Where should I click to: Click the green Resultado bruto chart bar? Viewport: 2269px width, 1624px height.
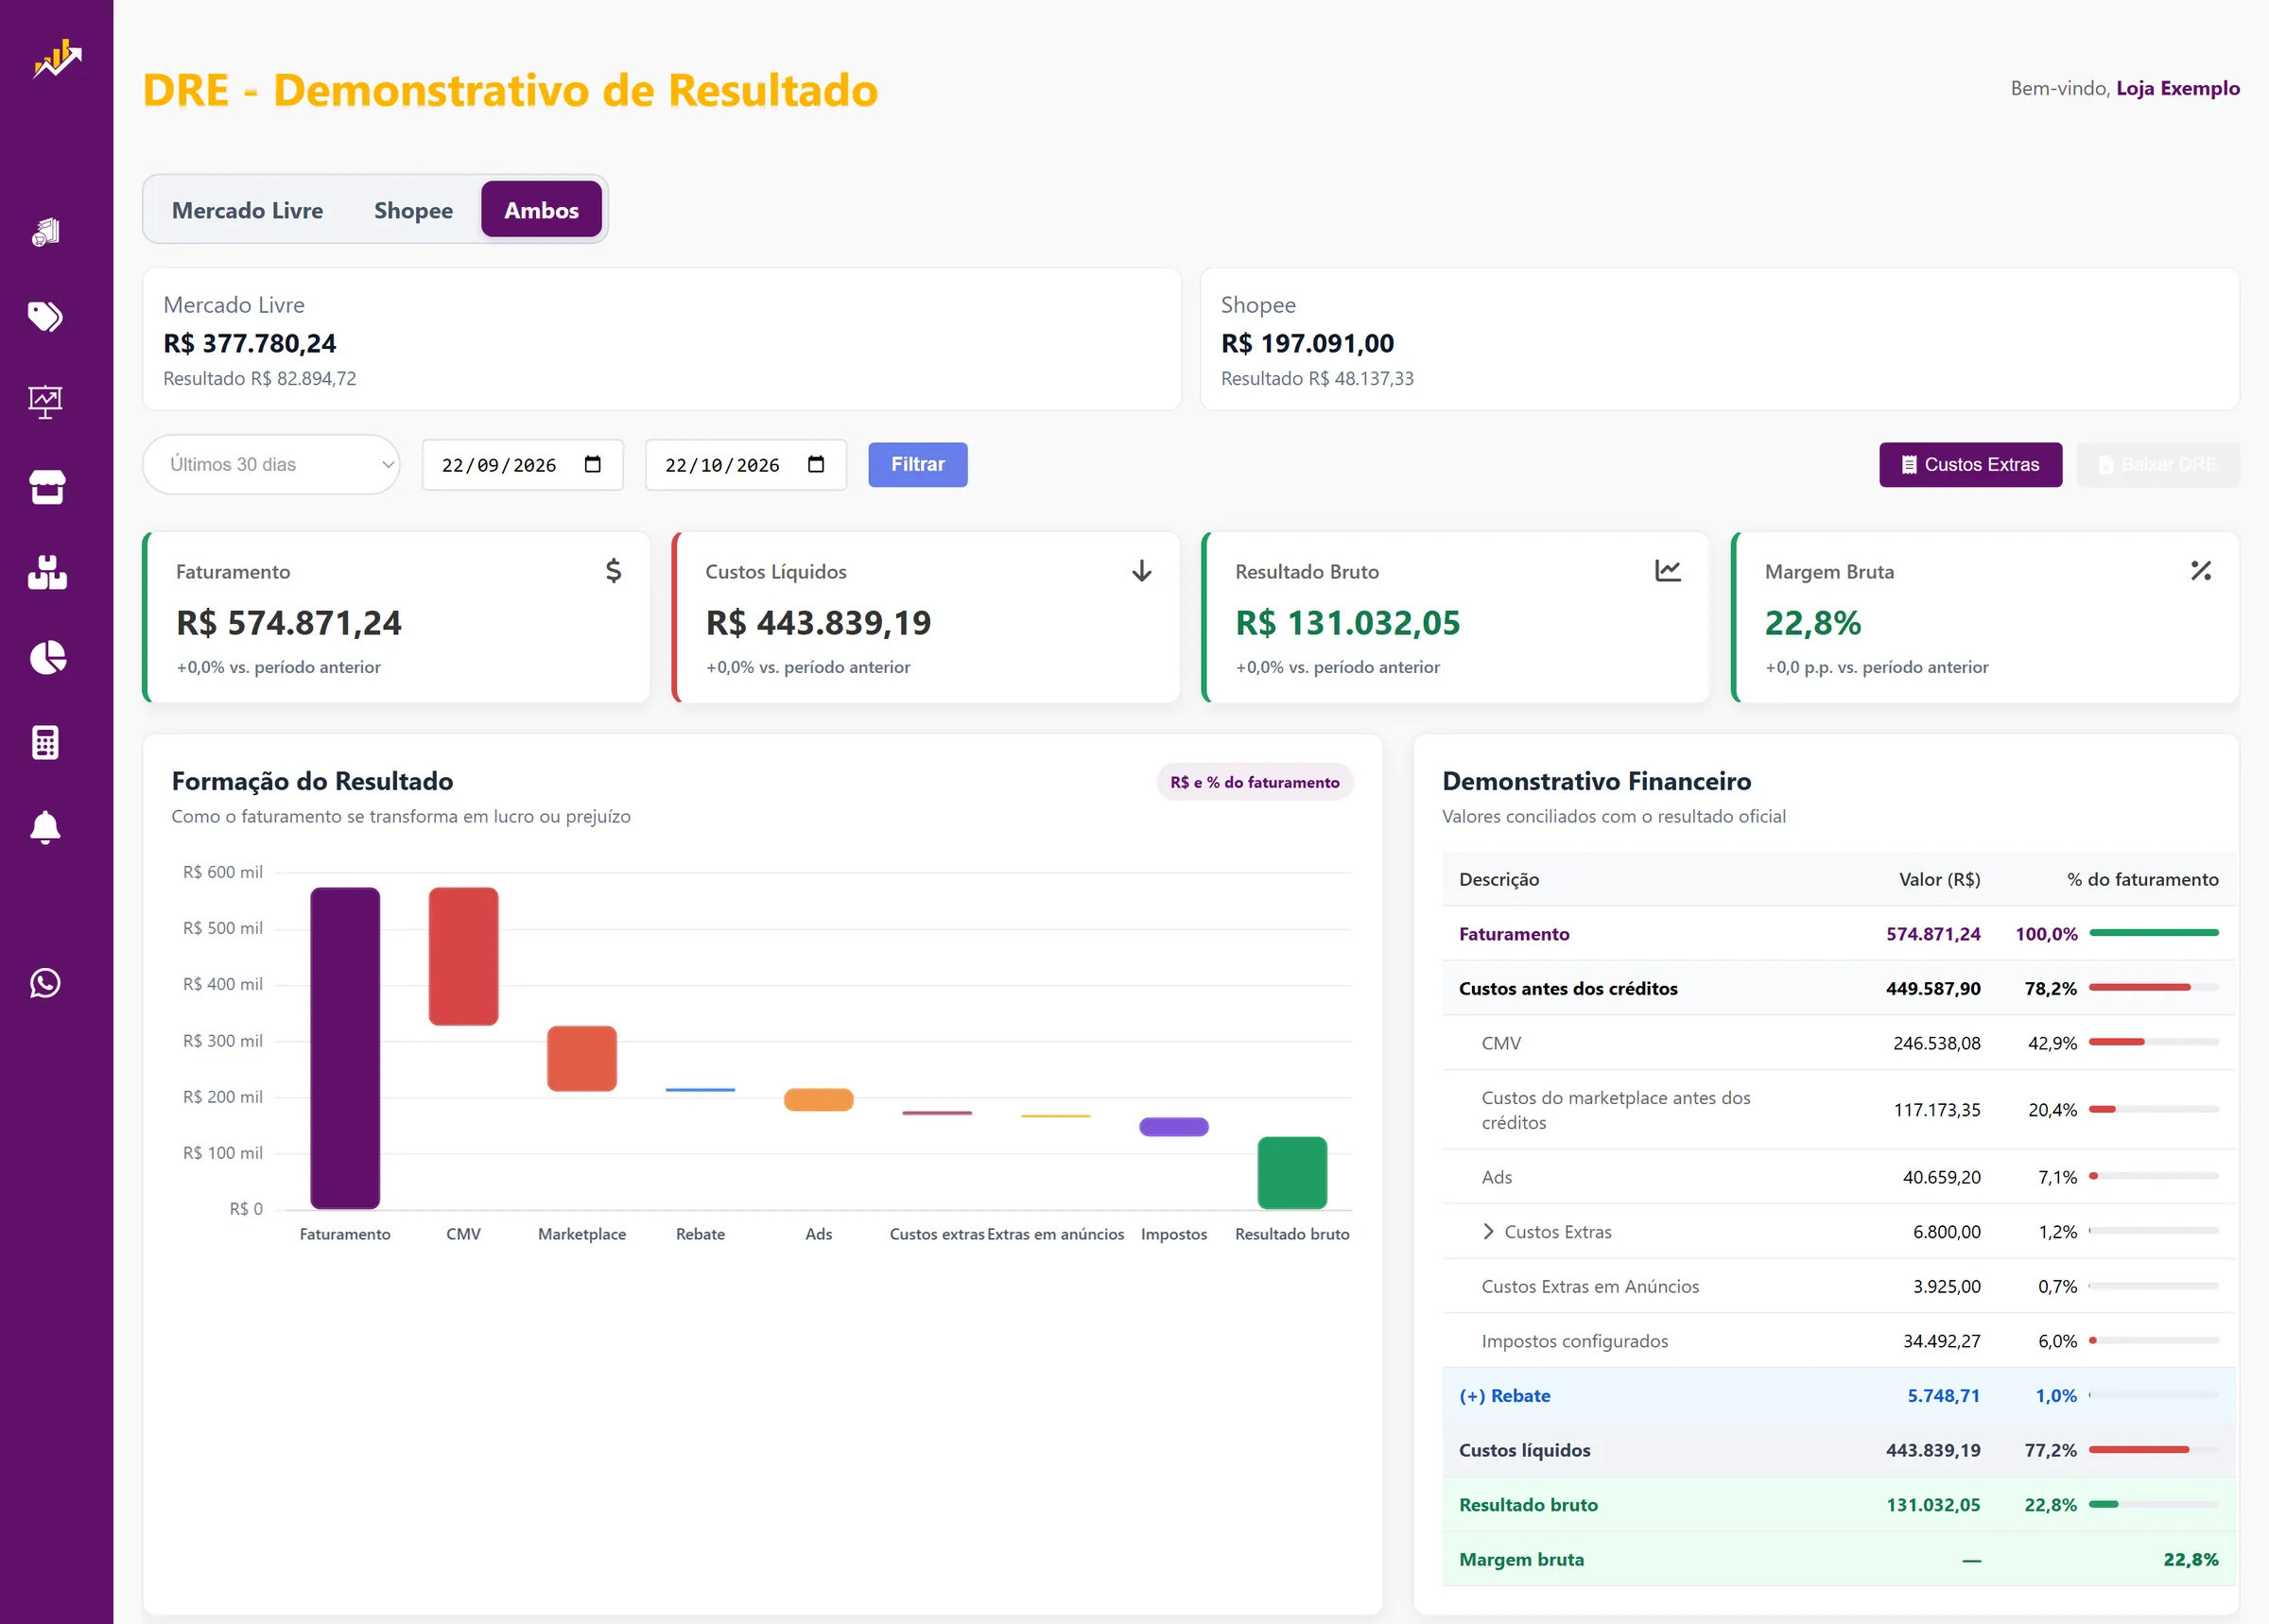click(1292, 1172)
